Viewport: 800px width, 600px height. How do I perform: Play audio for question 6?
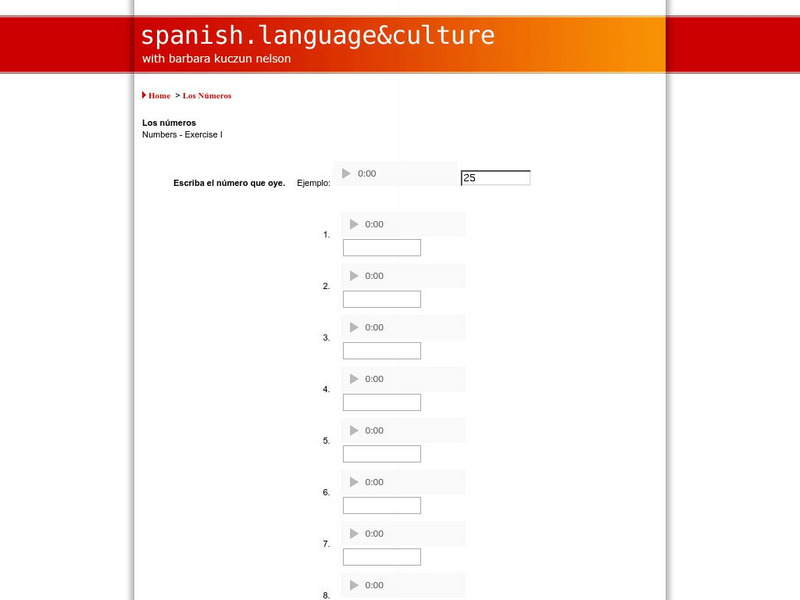click(x=354, y=482)
